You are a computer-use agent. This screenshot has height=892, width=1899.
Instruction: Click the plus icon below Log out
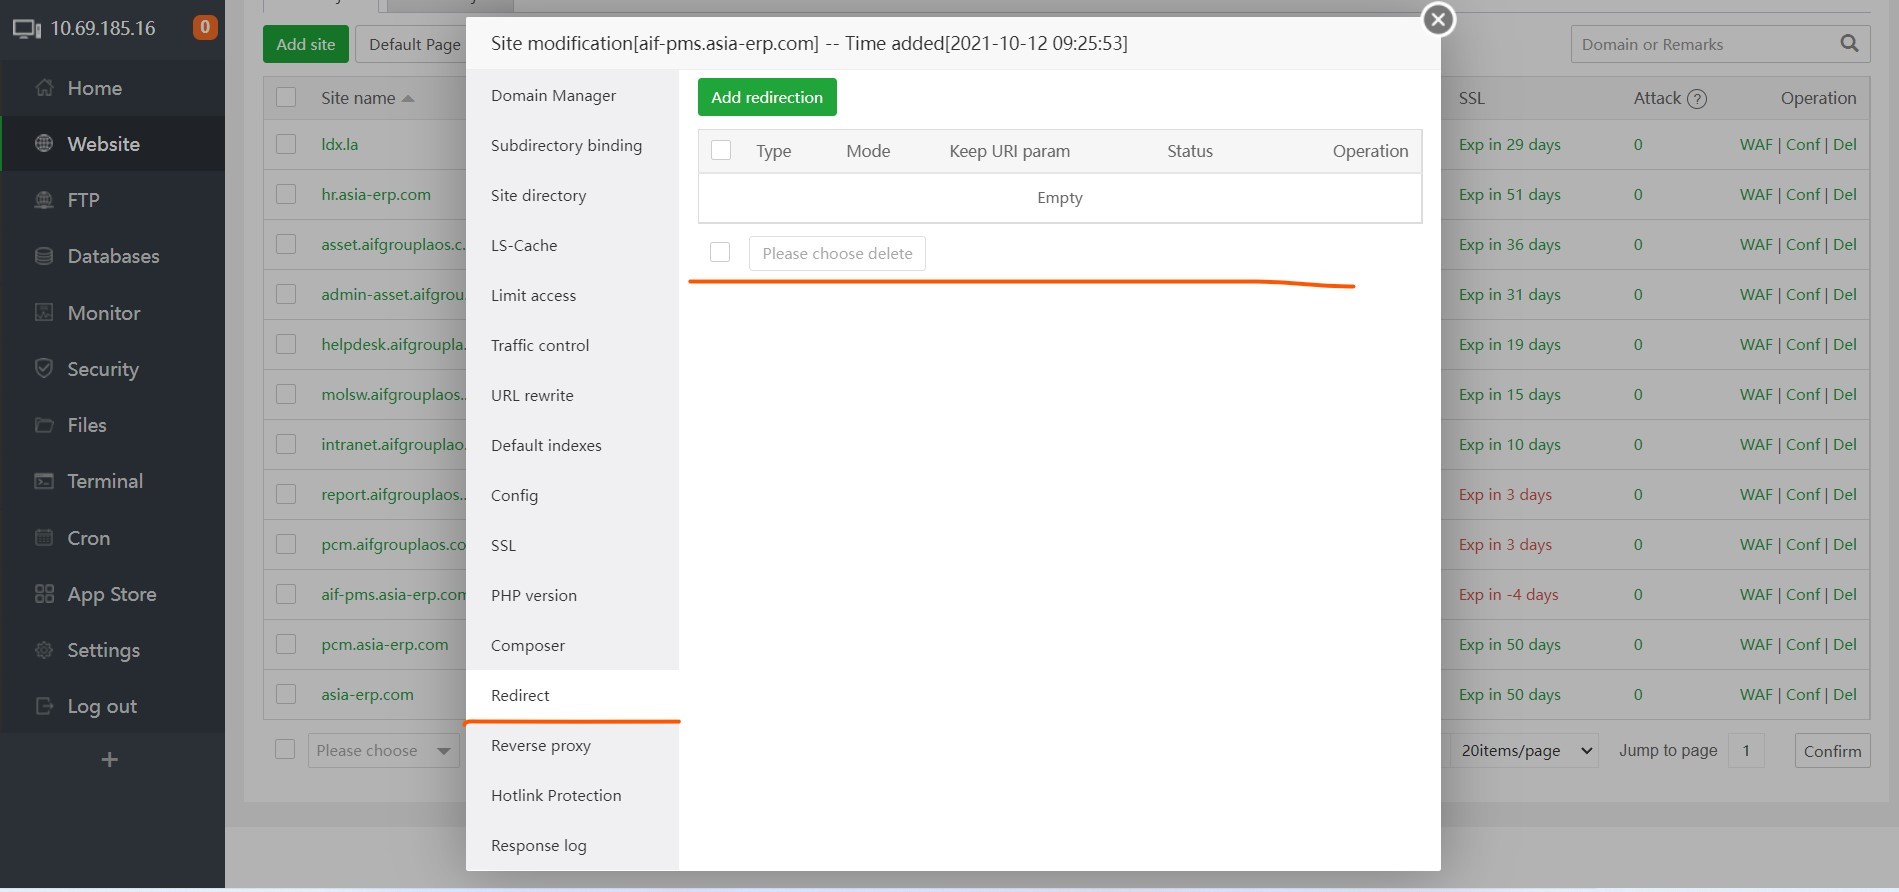110,760
